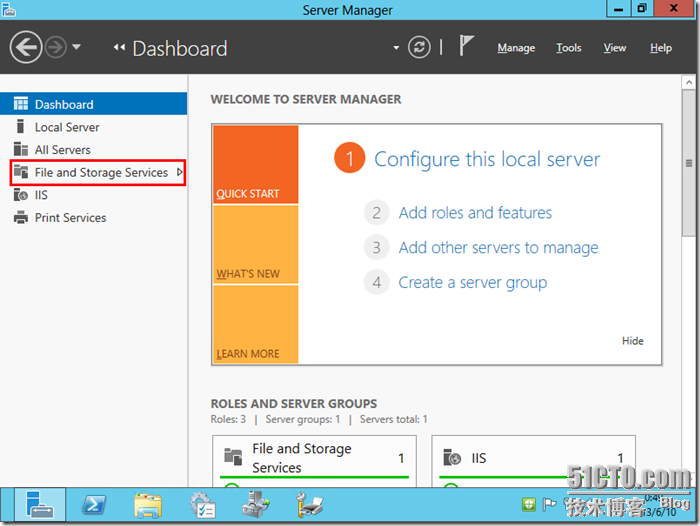Screen dimensions: 700x526
Task: Select IIS in the sidebar
Action: point(94,195)
